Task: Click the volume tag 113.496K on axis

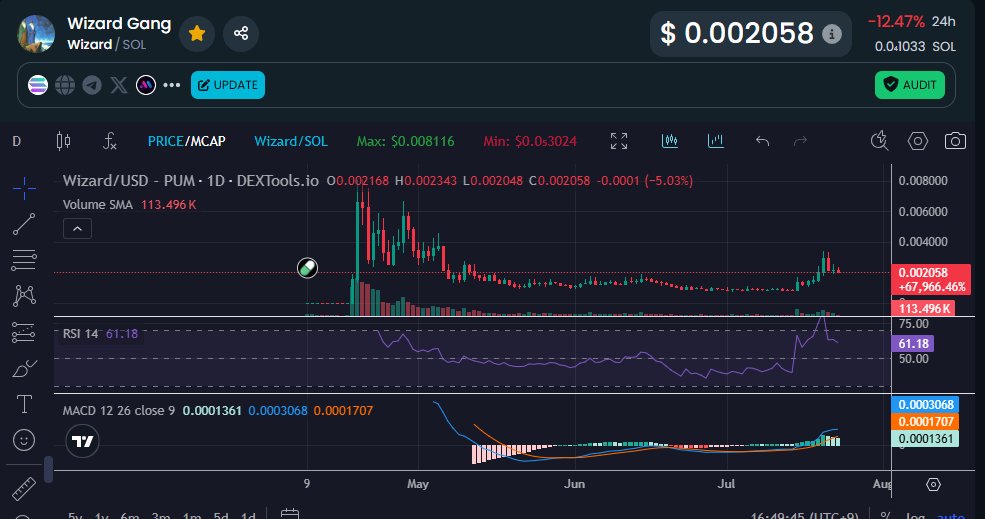Action: click(x=923, y=309)
